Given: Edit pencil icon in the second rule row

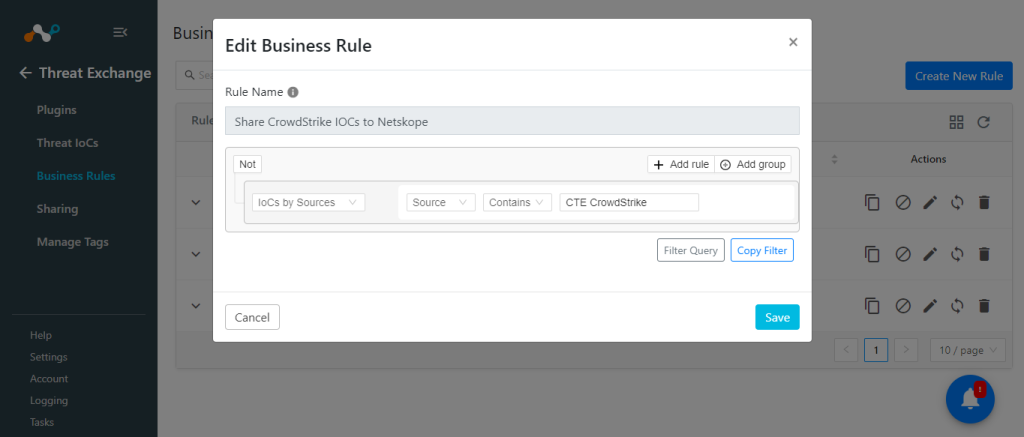Looking at the screenshot, I should point(930,254).
